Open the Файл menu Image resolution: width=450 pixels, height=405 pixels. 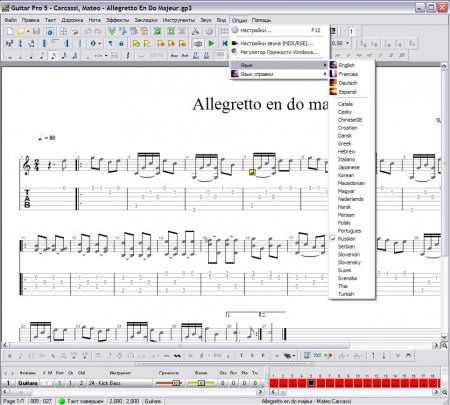11,20
